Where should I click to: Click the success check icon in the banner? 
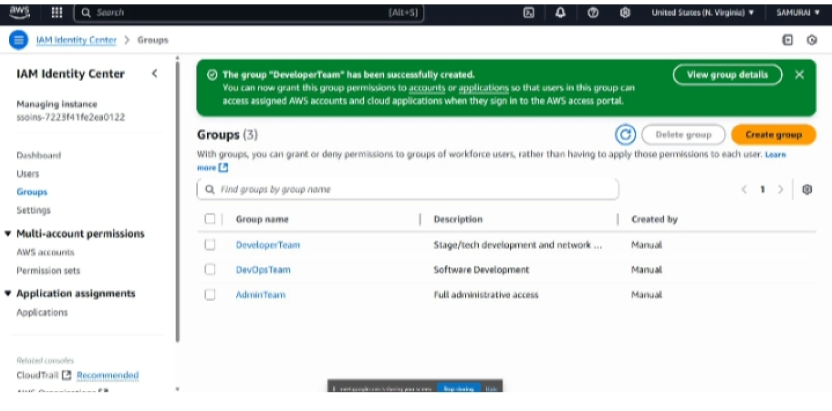212,75
